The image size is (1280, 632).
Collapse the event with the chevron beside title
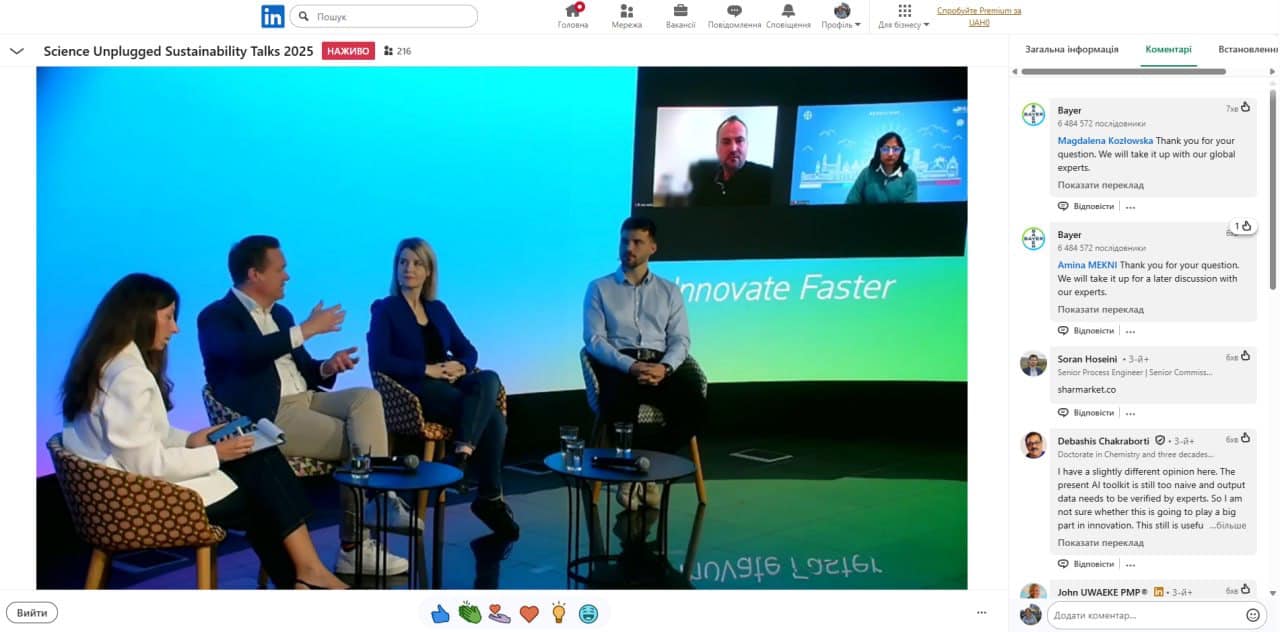coord(17,51)
